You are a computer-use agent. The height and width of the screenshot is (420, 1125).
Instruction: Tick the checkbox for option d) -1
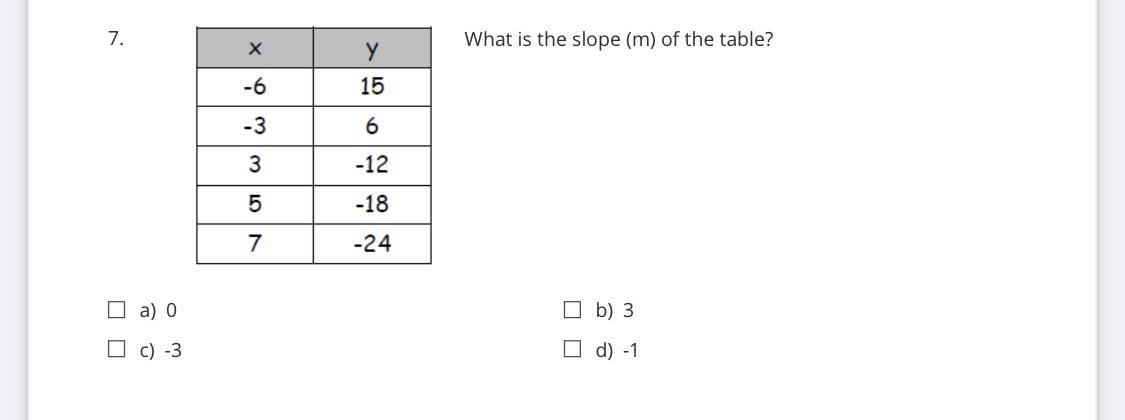pos(572,350)
